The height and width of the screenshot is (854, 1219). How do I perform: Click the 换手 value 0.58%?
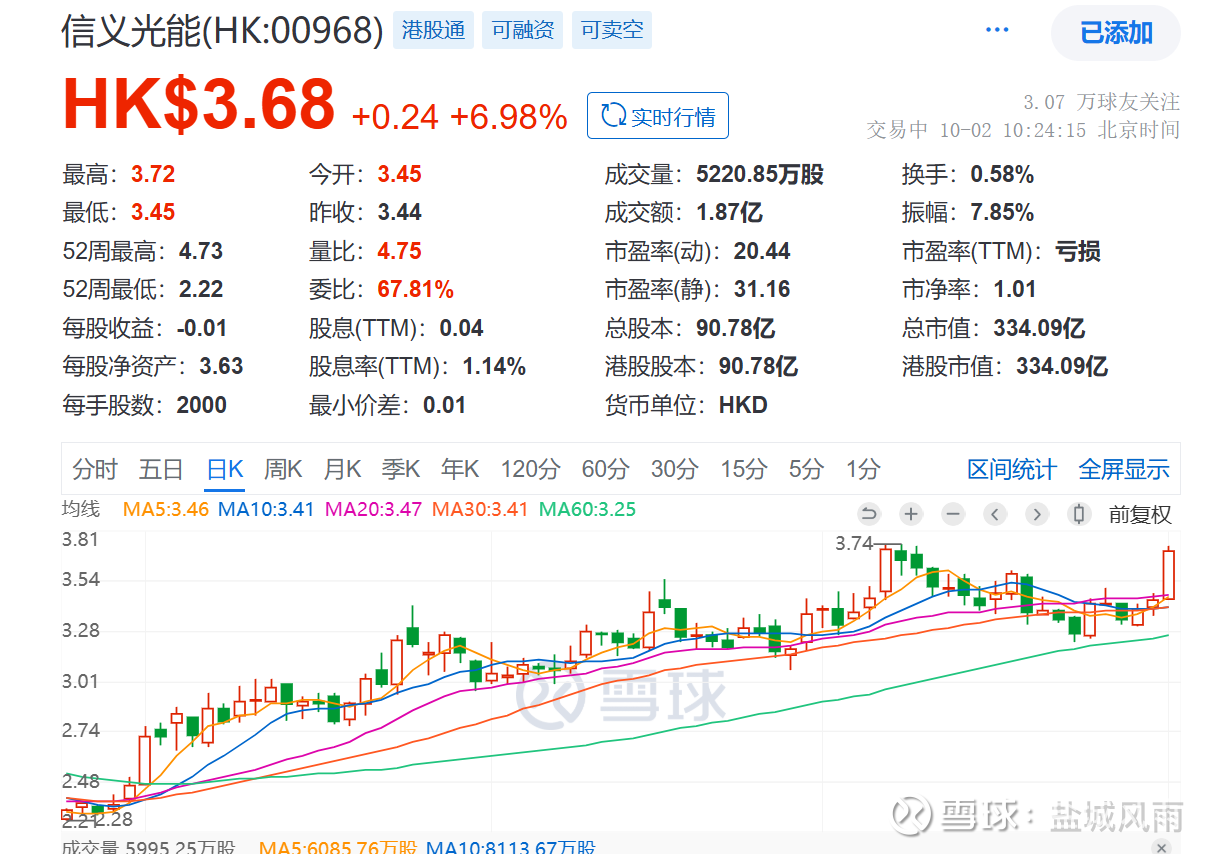pos(1002,174)
